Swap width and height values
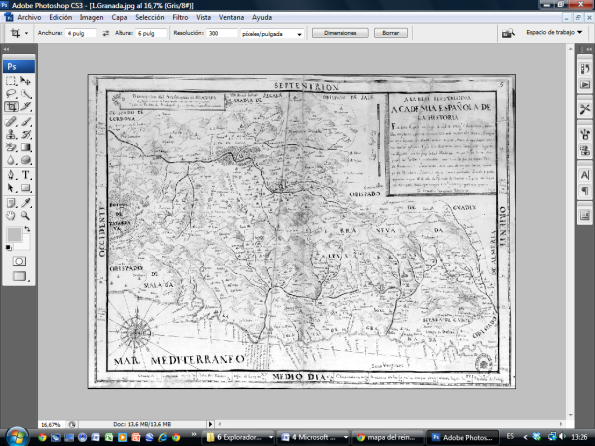 [x=105, y=33]
